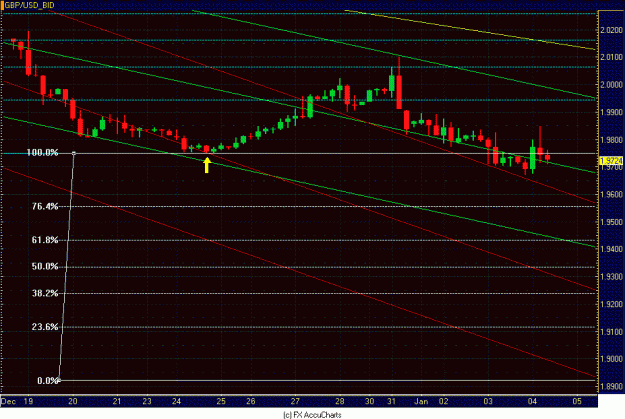Click the 2.0000 price axis label

611,85
